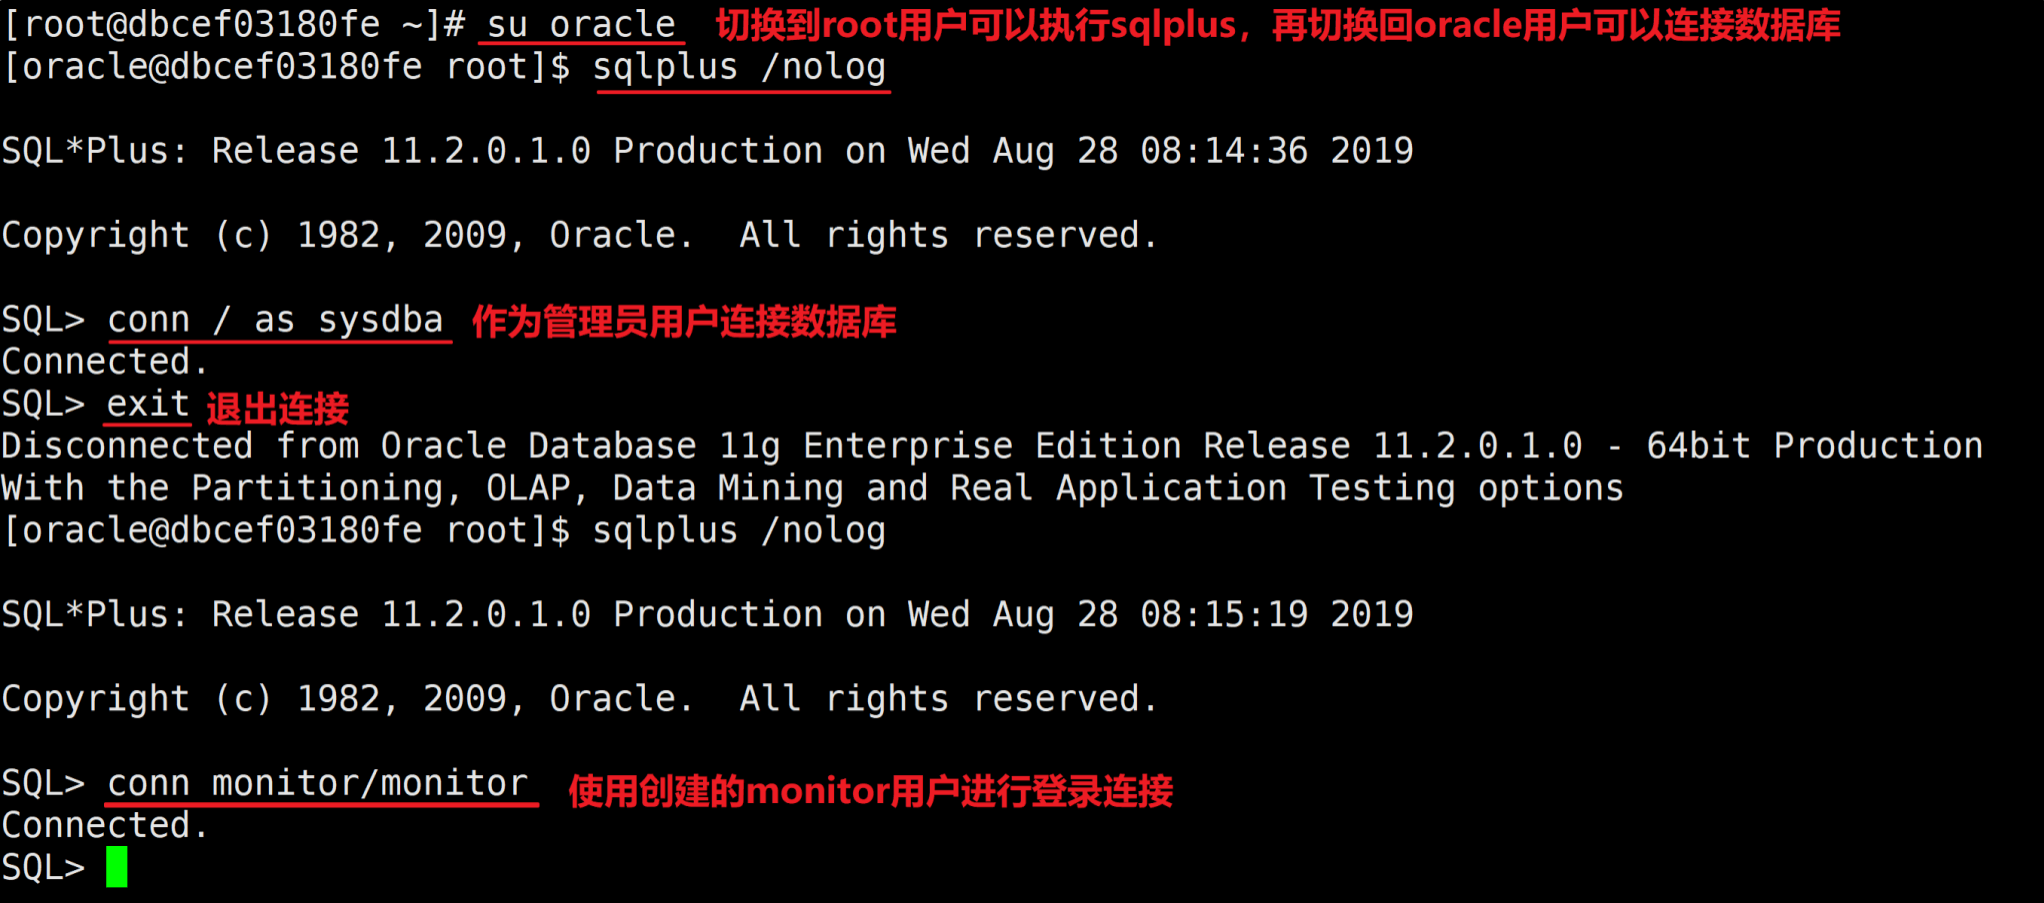The height and width of the screenshot is (903, 2044).
Task: Click the last 'Connected.' output line
Action: coord(104,825)
